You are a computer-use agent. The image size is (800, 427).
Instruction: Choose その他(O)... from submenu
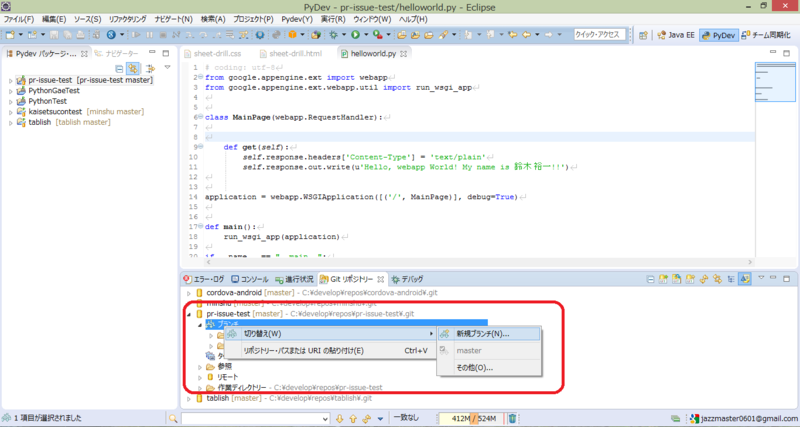pos(488,367)
